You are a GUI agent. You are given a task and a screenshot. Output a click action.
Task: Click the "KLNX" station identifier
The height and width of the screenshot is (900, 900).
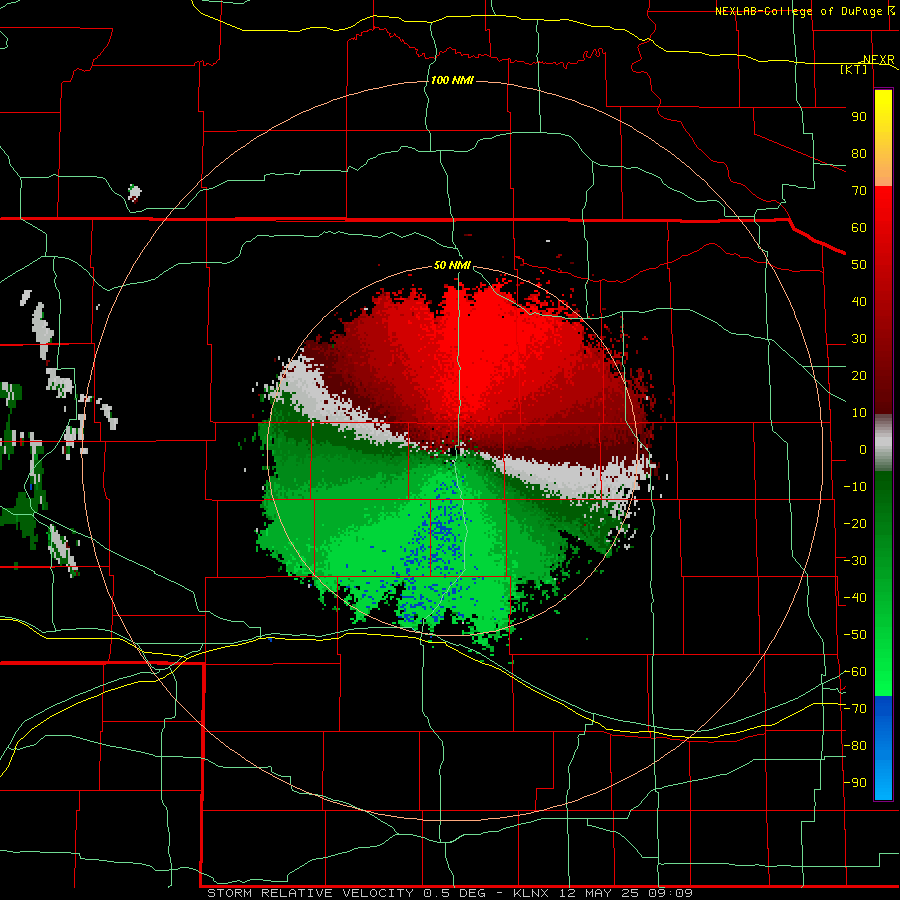pos(531,893)
